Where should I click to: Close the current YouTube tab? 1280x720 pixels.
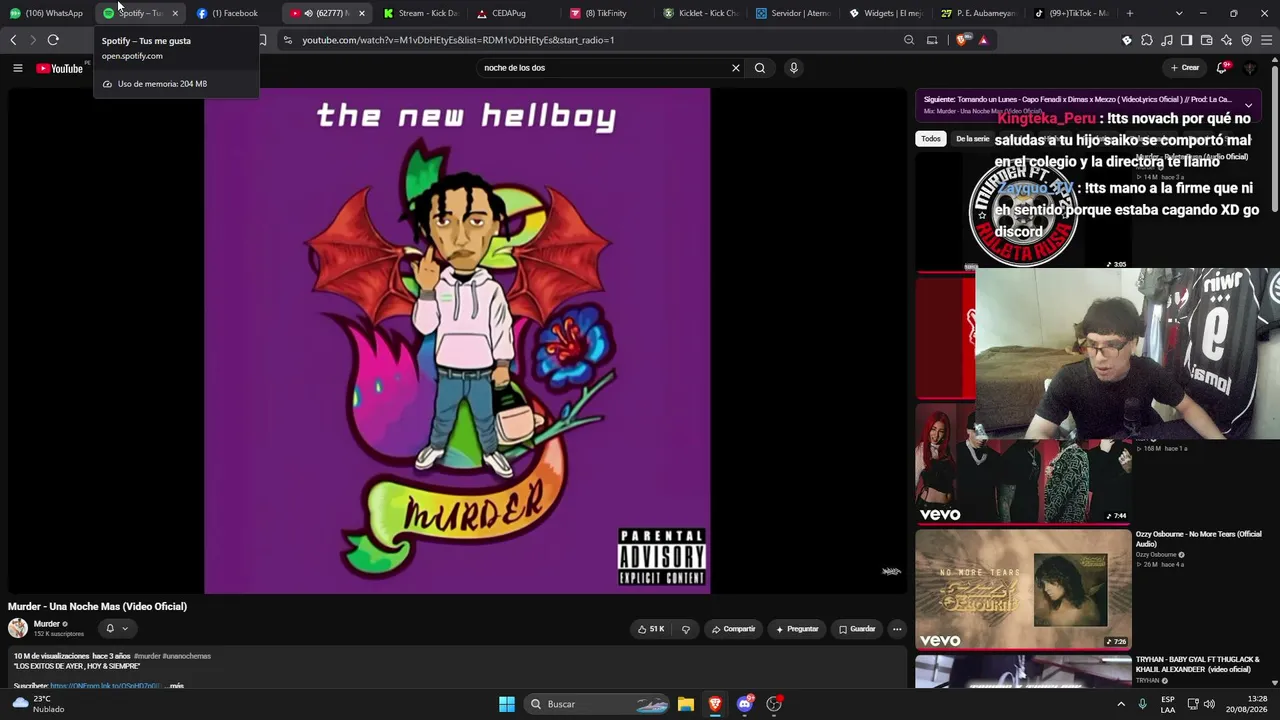click(x=361, y=13)
